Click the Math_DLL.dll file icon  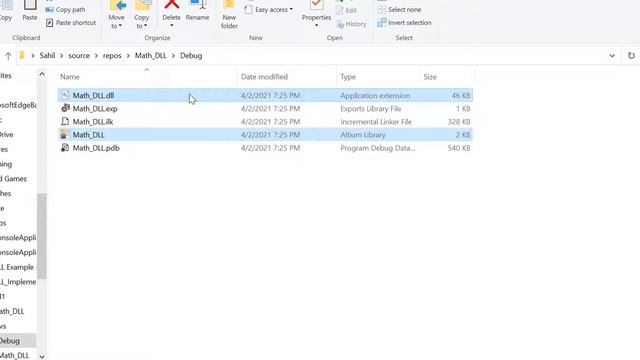65,95
